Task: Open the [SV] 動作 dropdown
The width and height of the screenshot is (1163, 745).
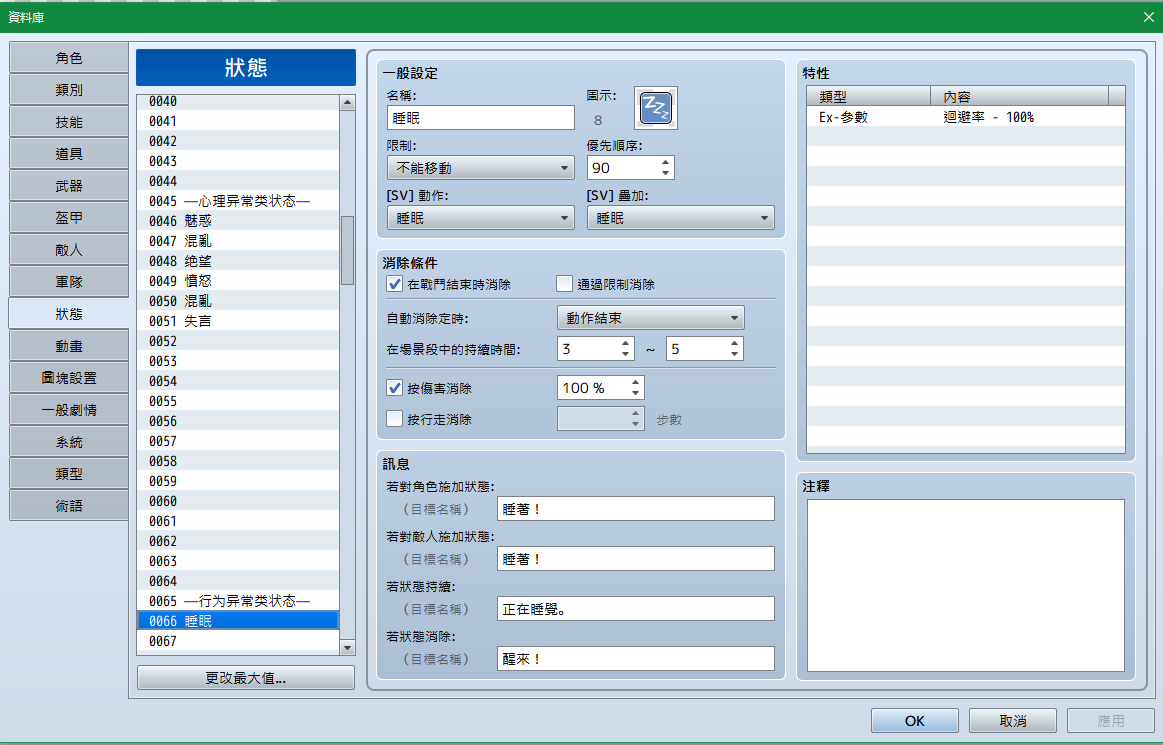Action: (481, 218)
